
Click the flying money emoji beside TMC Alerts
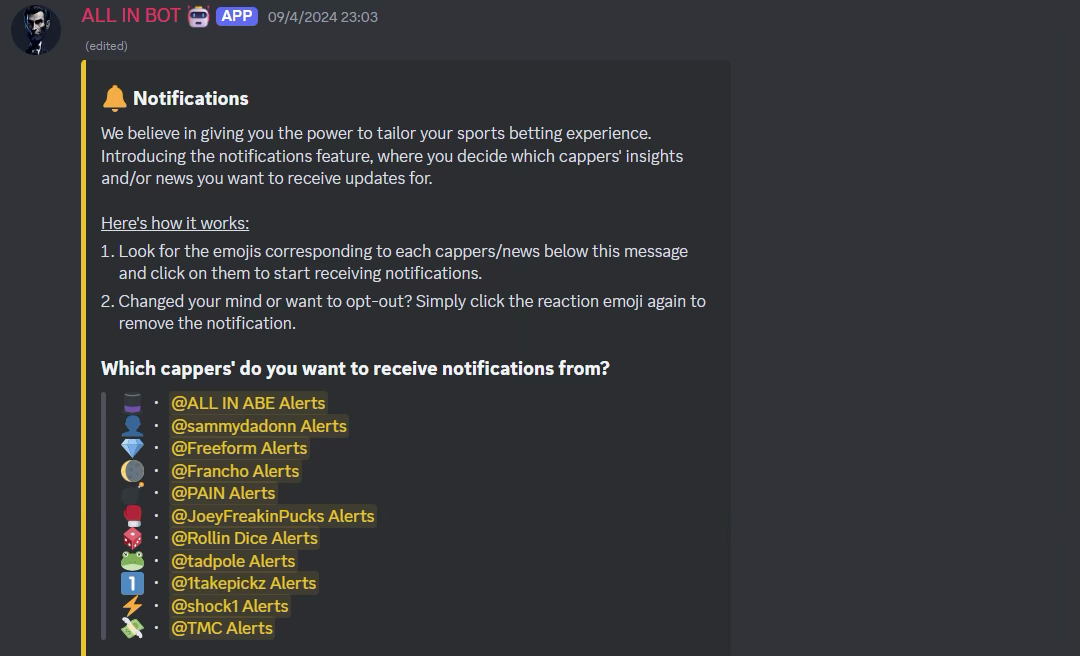pyautogui.click(x=133, y=628)
